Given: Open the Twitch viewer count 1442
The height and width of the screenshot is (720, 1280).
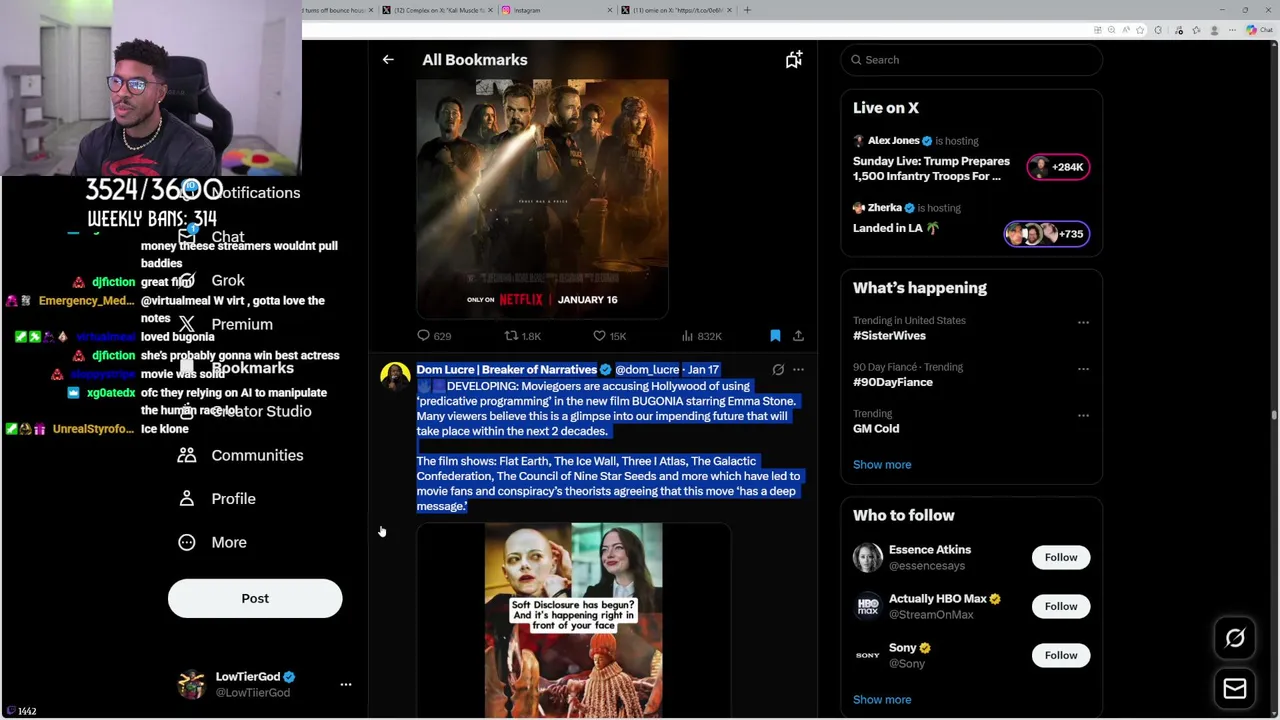Looking at the screenshot, I should click(21, 711).
